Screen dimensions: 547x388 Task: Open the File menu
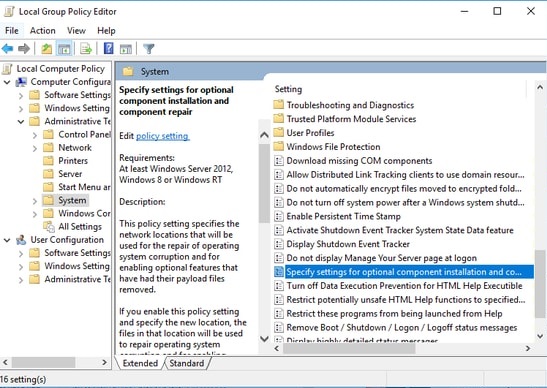[12, 31]
